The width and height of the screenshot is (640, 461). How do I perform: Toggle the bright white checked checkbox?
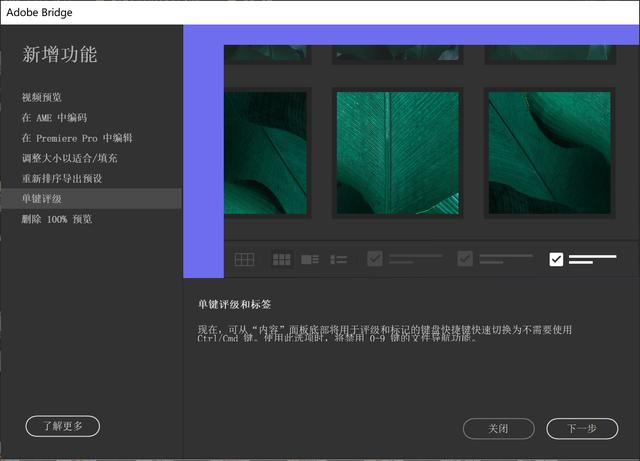pos(556,259)
